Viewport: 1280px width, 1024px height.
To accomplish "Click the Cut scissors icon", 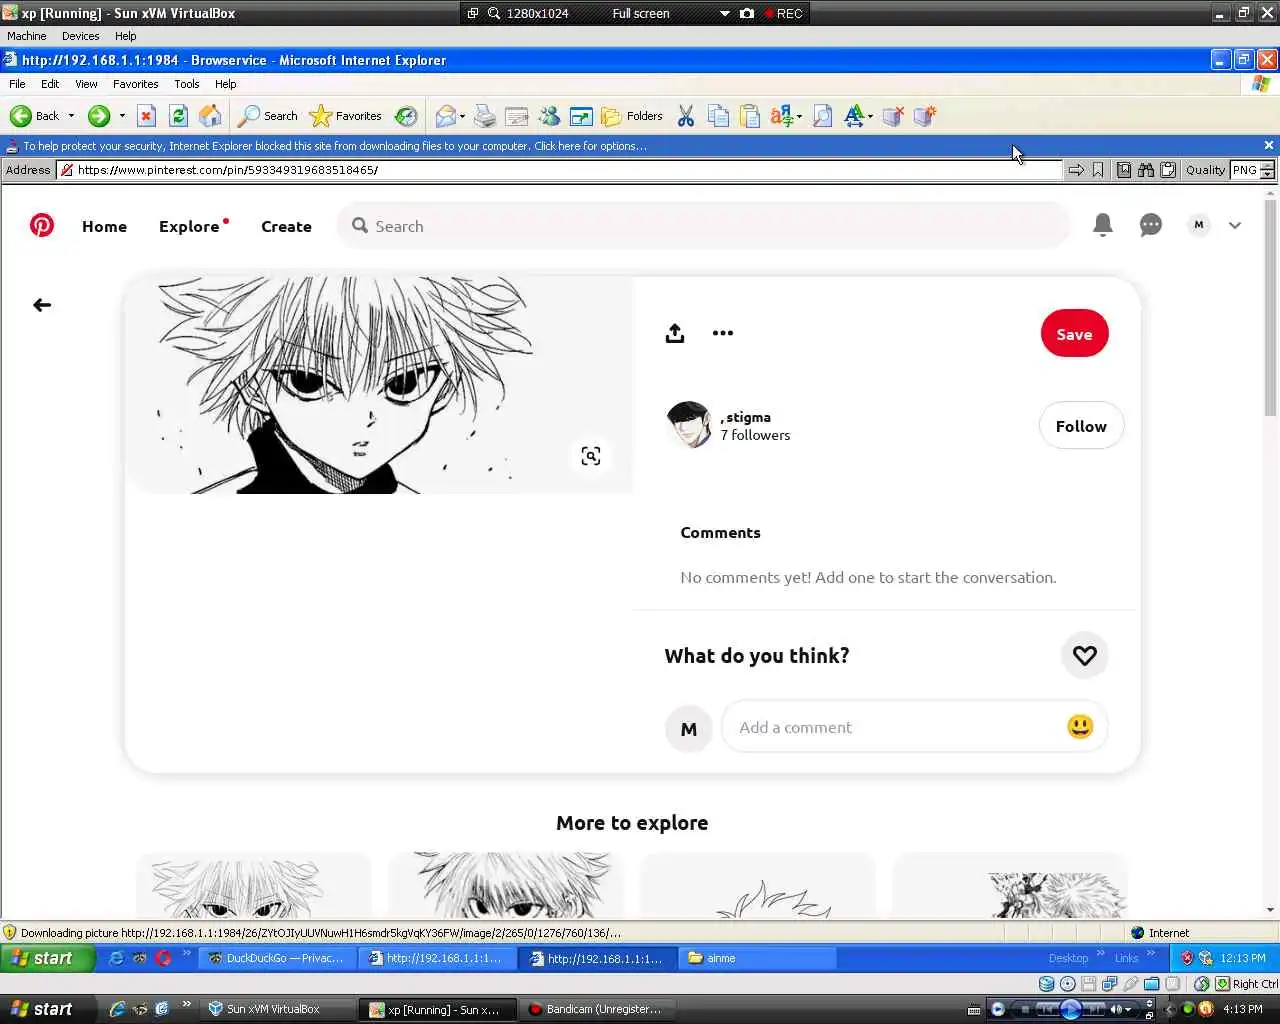I will 686,116.
